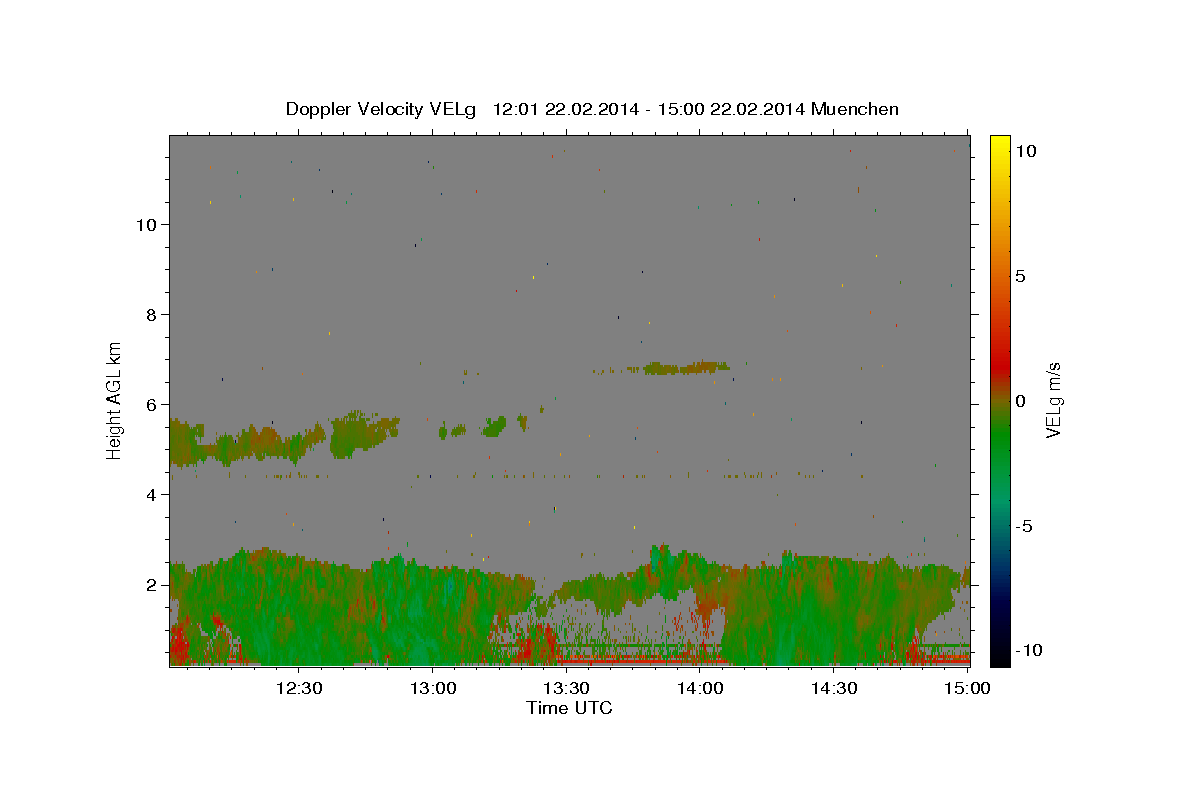Click the 12:30 time tick label
1200x800 pixels.
pos(299,688)
